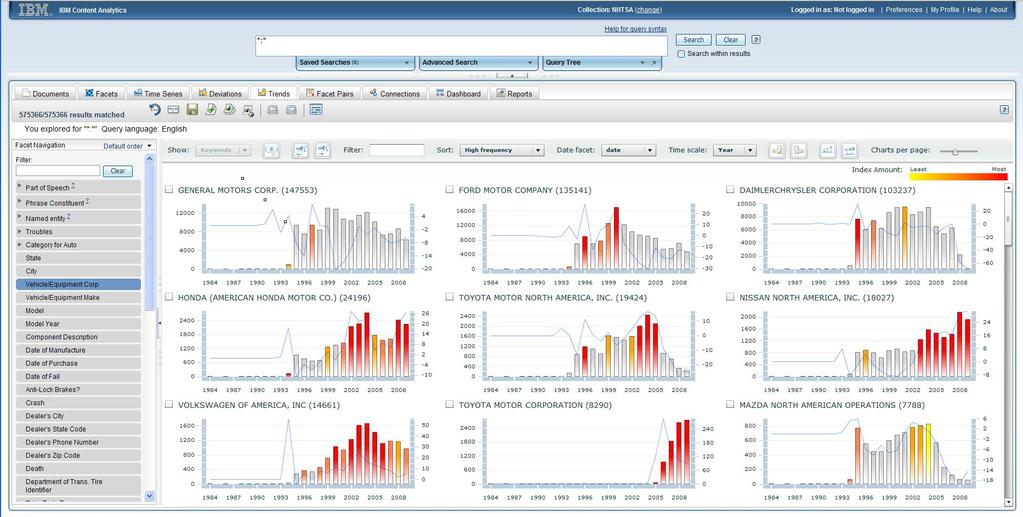Check the GENERAL MOTORS CORP. chart checkbox

pyautogui.click(x=169, y=189)
